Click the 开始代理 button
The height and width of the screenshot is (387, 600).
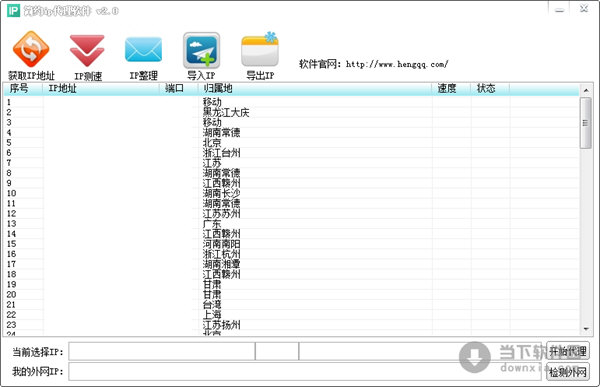pyautogui.click(x=568, y=351)
